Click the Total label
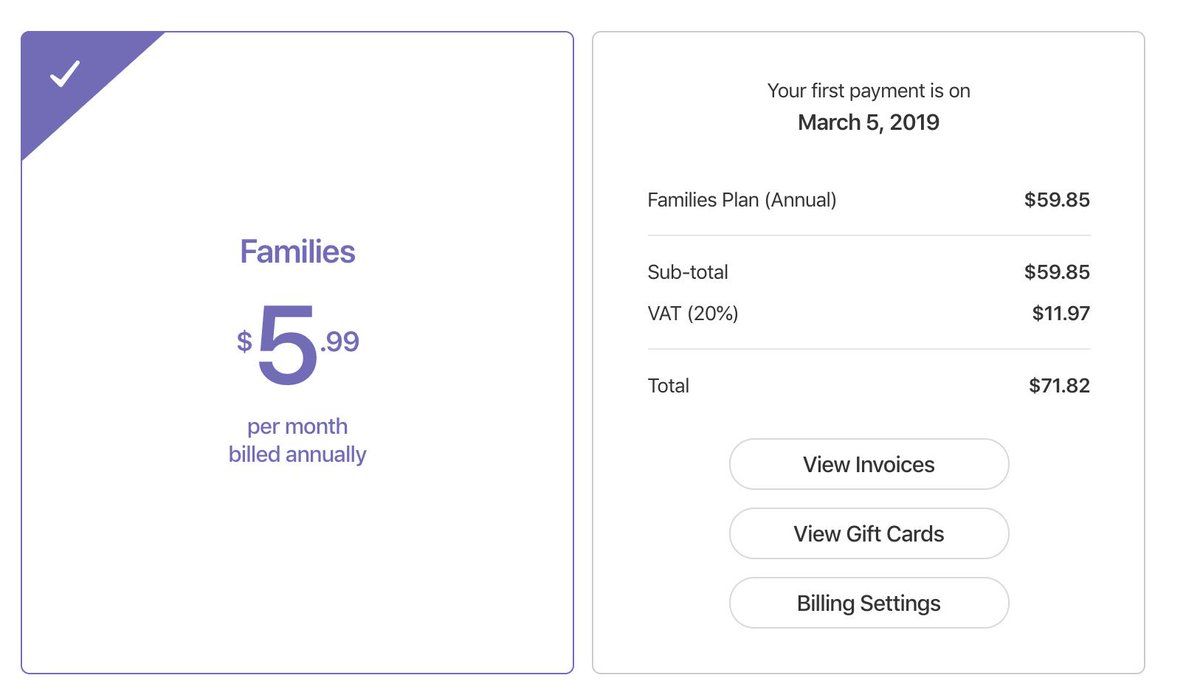This screenshot has width=1200, height=692. coord(668,386)
